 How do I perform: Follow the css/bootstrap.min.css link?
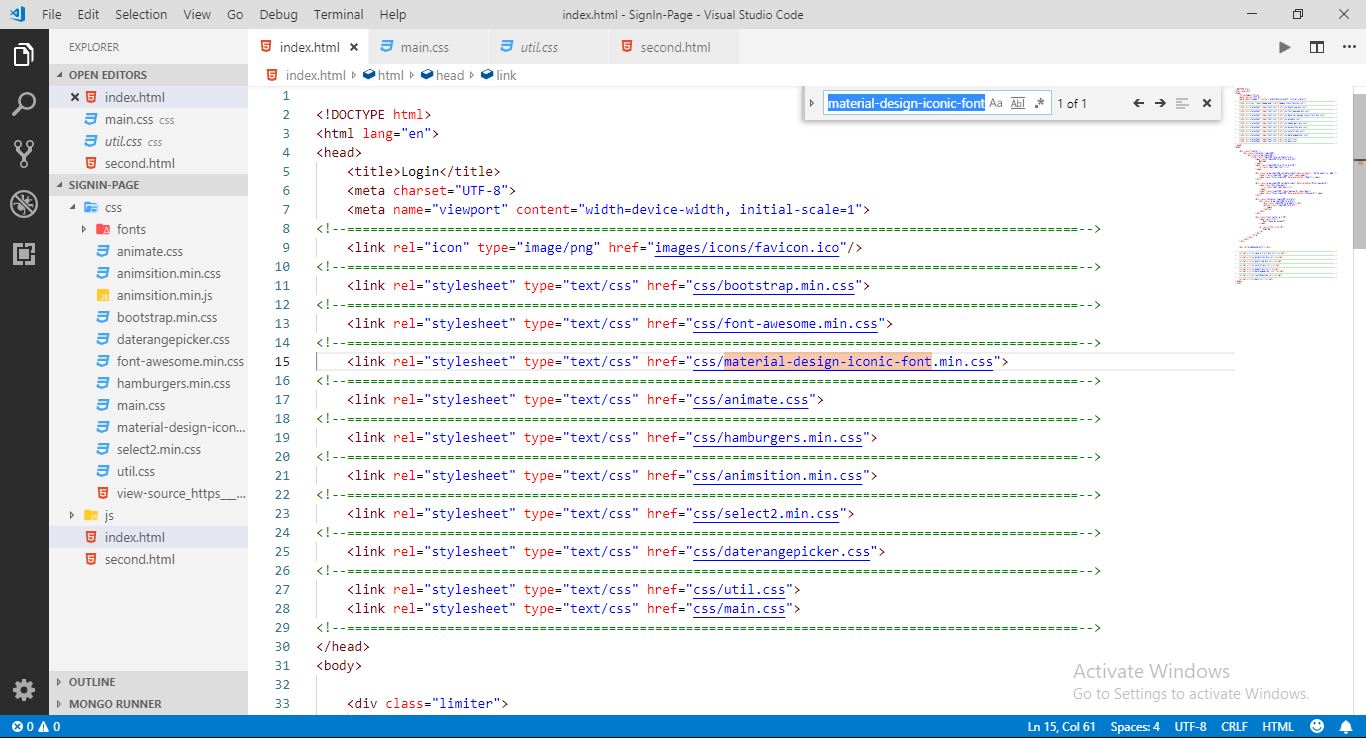pos(774,285)
